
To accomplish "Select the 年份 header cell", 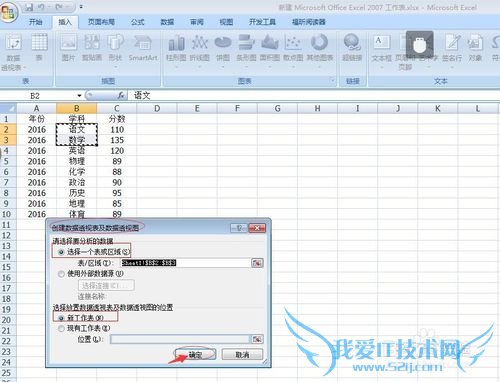I will [37, 119].
